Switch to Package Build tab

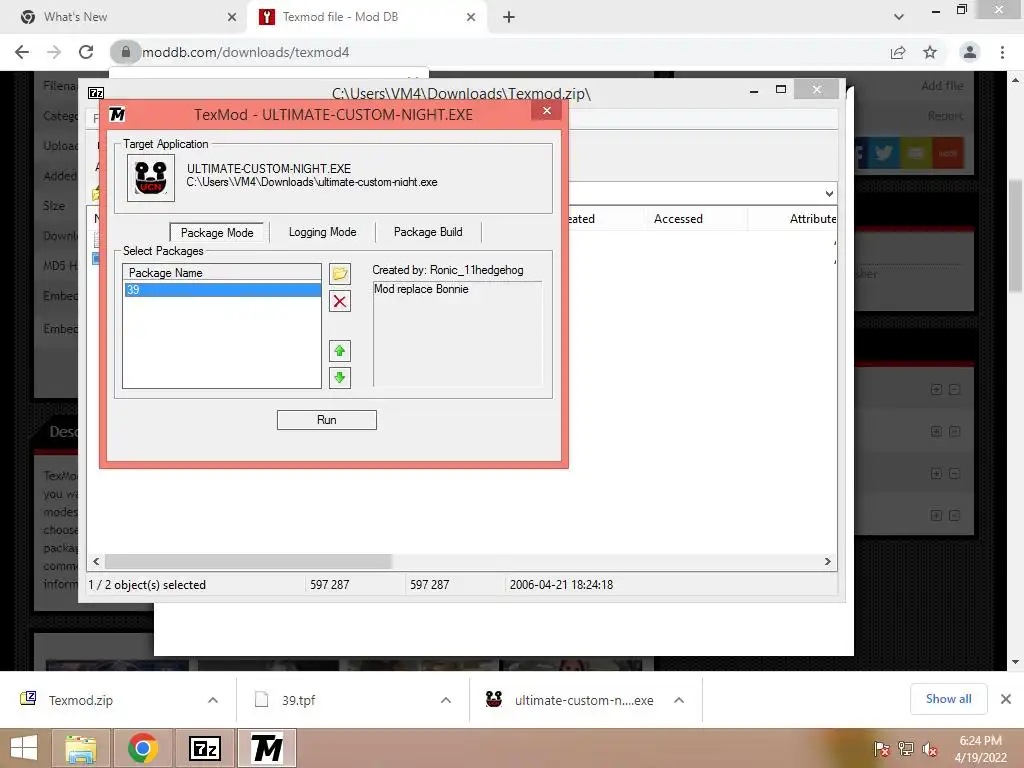(428, 232)
